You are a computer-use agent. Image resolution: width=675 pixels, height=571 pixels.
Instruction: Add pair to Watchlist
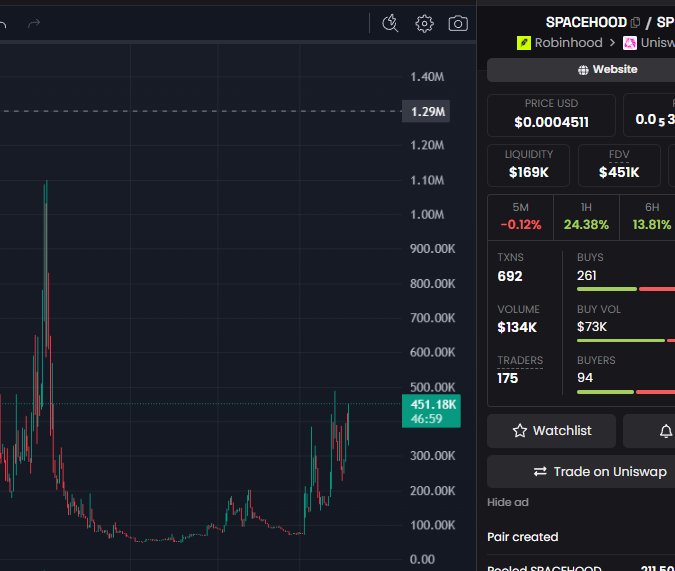click(x=551, y=431)
